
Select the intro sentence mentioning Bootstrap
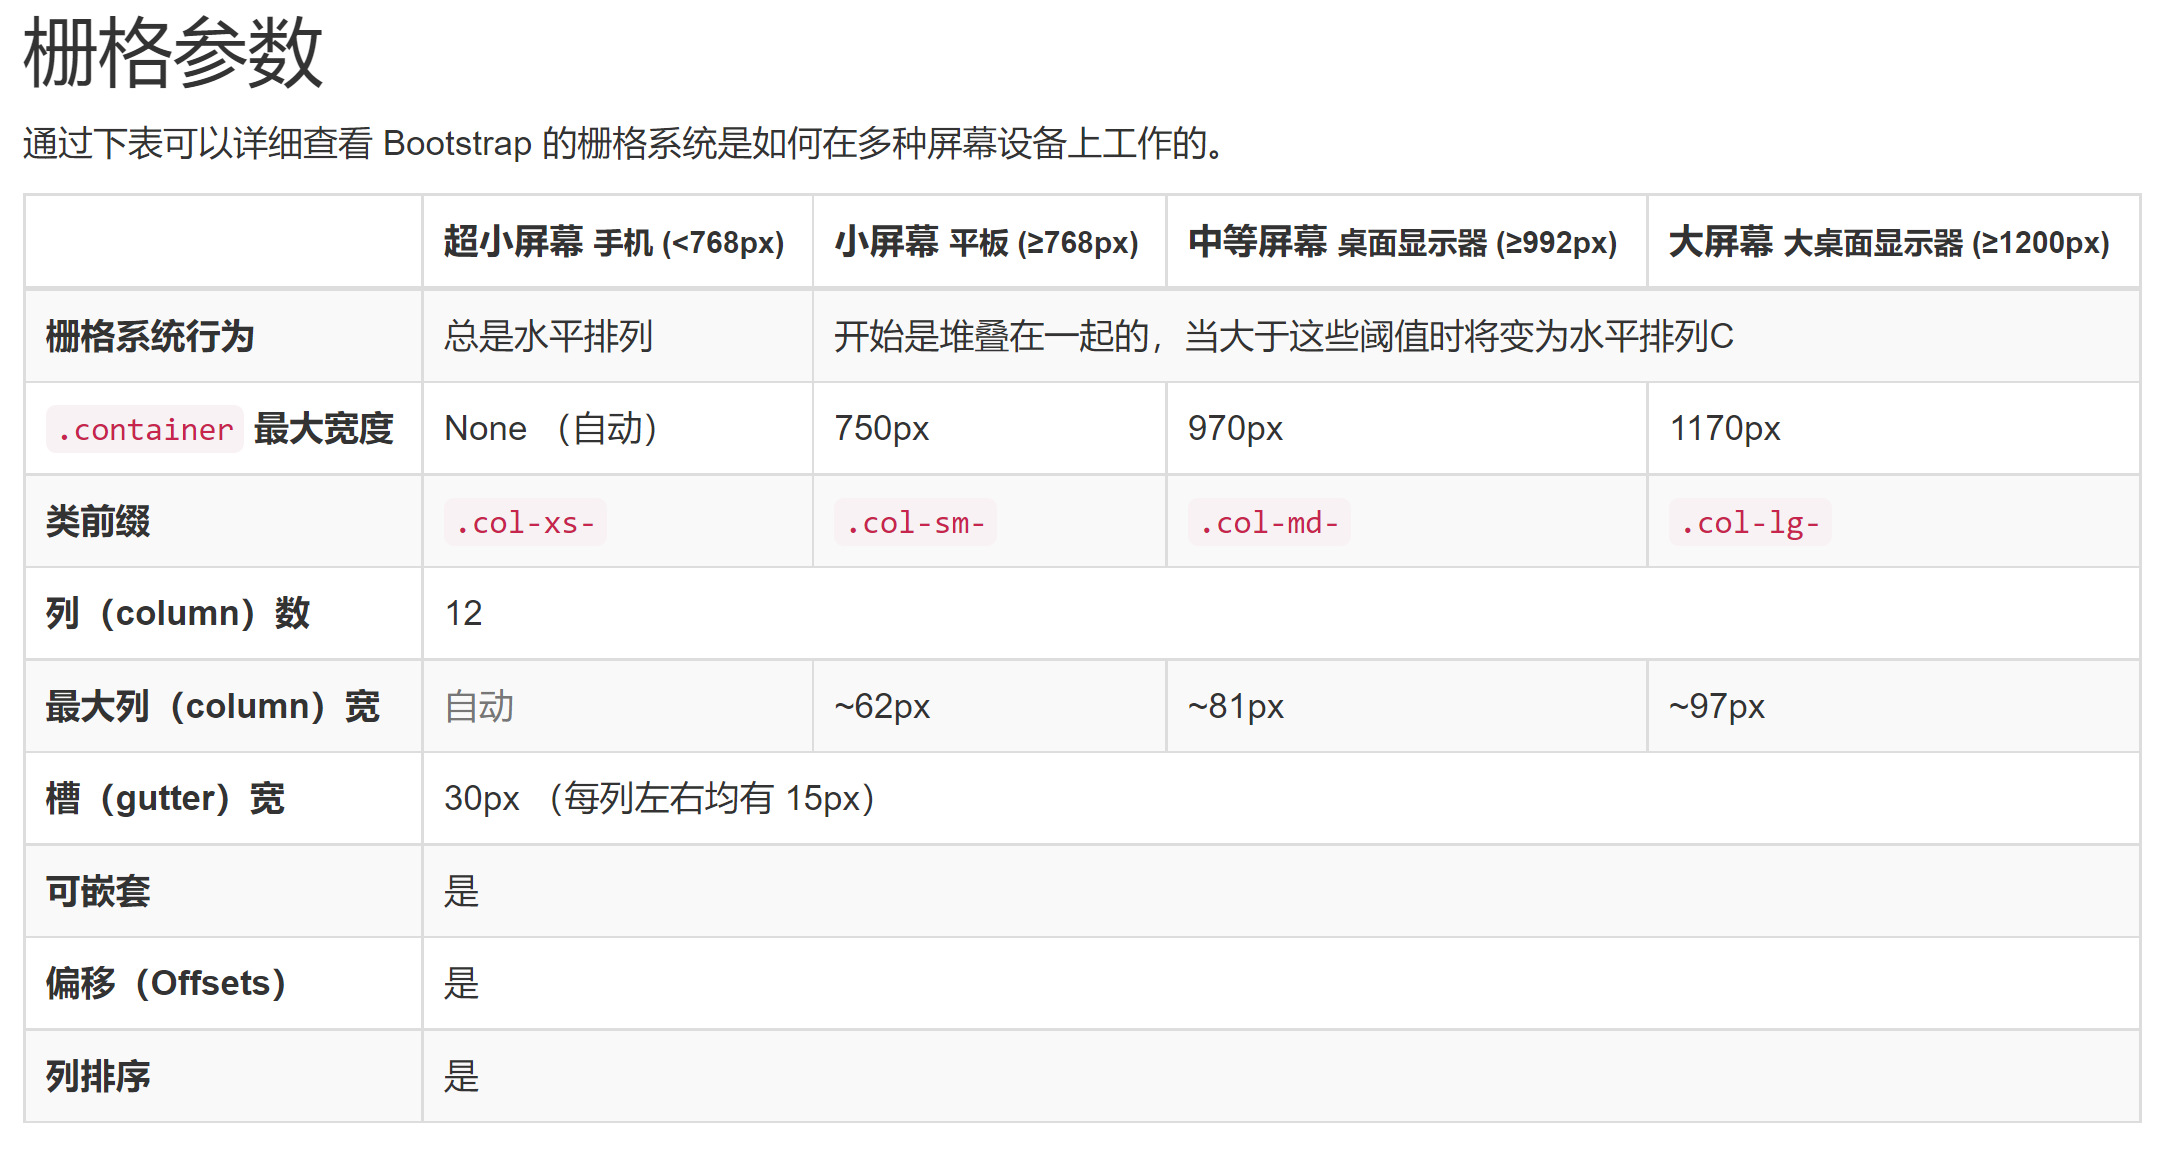(x=623, y=143)
